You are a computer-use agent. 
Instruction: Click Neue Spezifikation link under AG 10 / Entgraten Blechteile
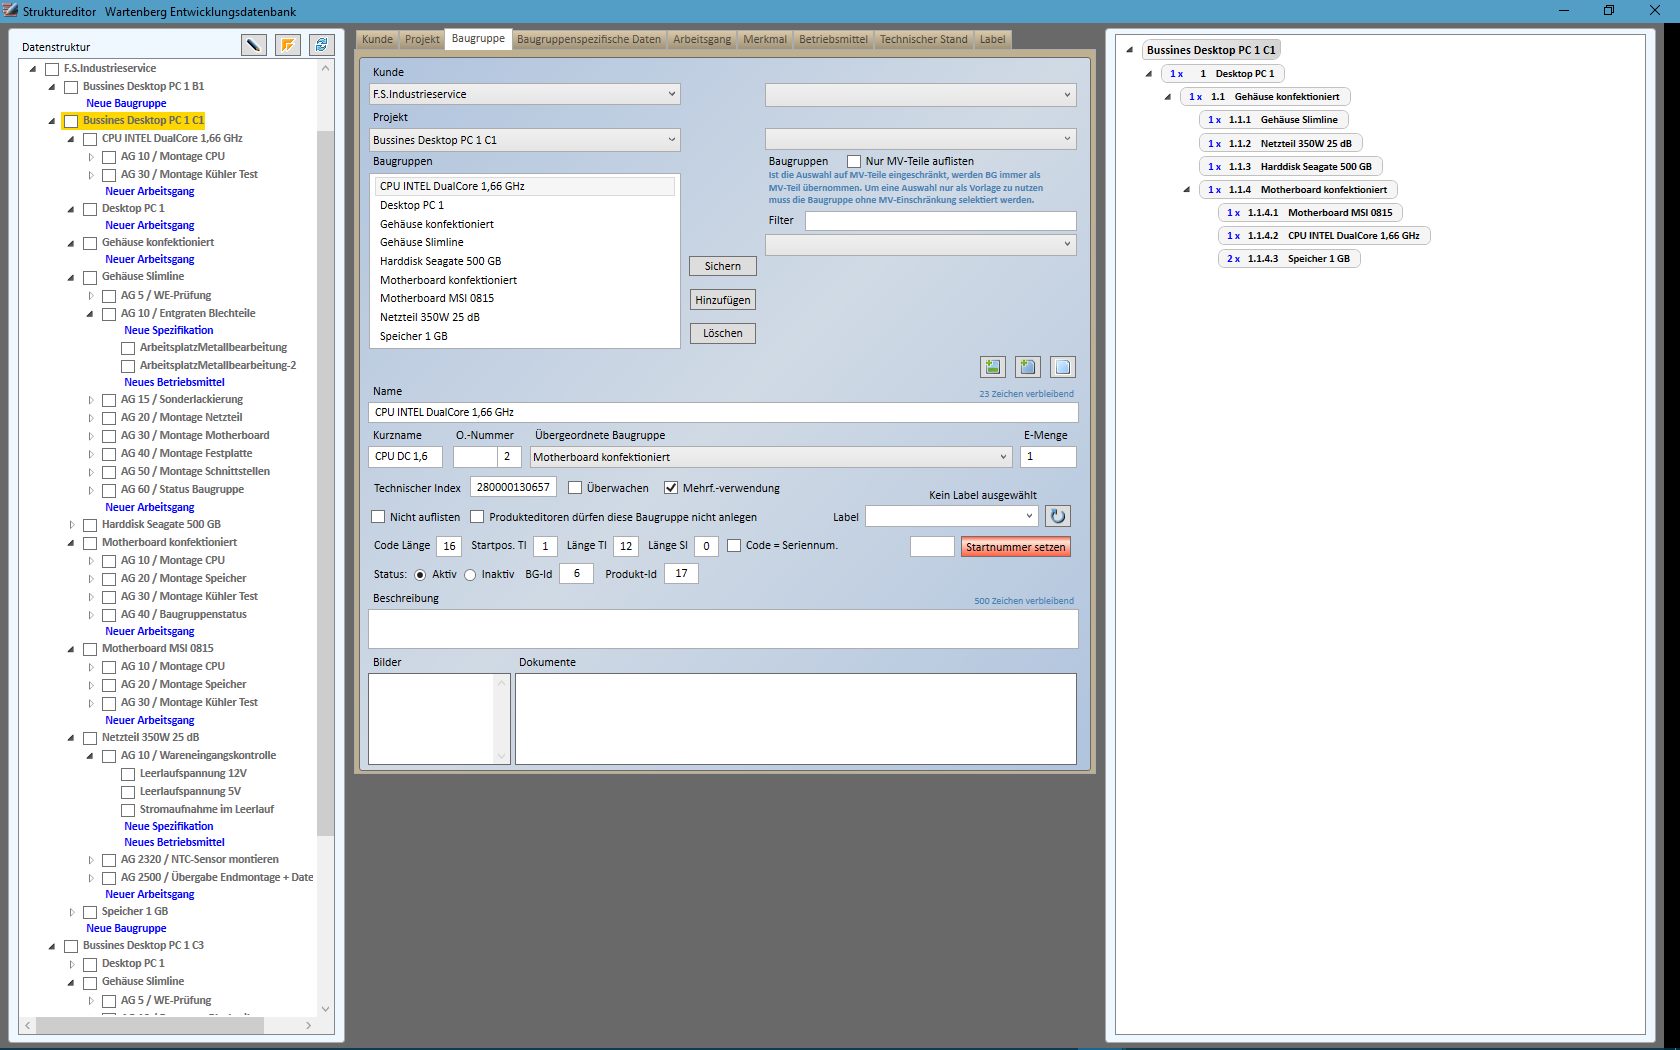pos(168,331)
